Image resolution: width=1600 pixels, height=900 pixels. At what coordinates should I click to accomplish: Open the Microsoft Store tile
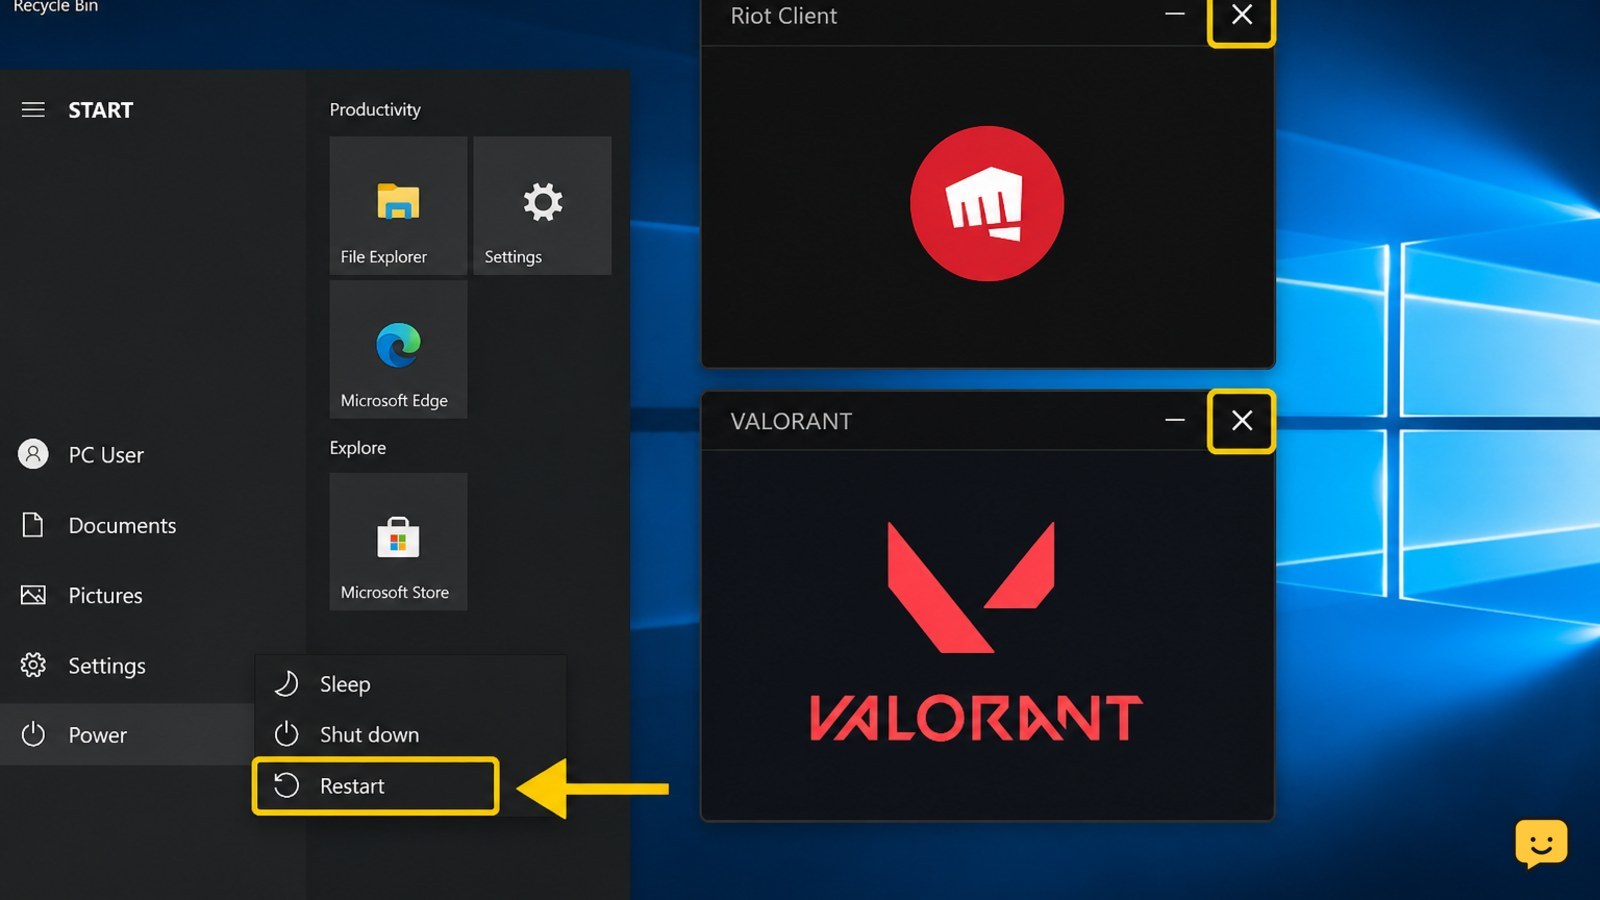pyautogui.click(x=398, y=541)
